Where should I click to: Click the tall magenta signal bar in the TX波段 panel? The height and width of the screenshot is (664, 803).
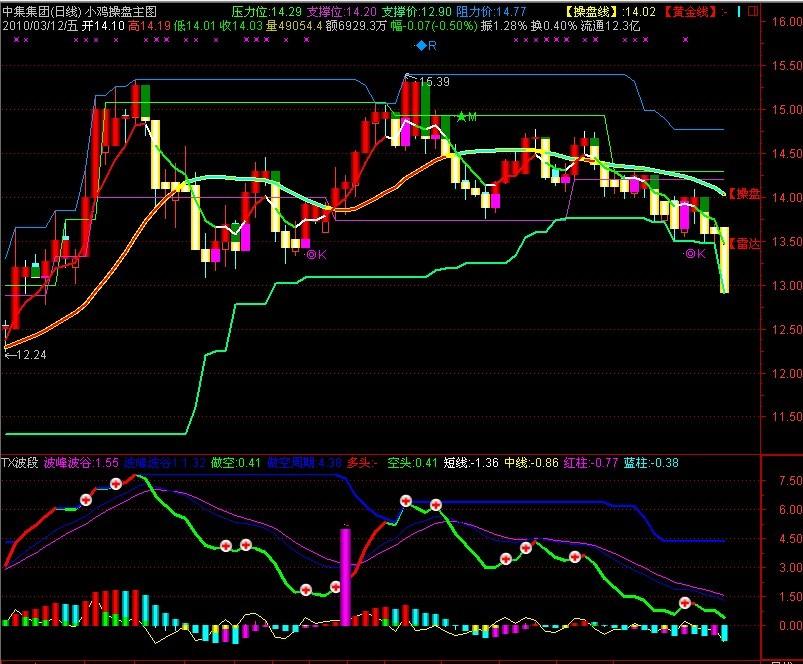click(x=346, y=577)
